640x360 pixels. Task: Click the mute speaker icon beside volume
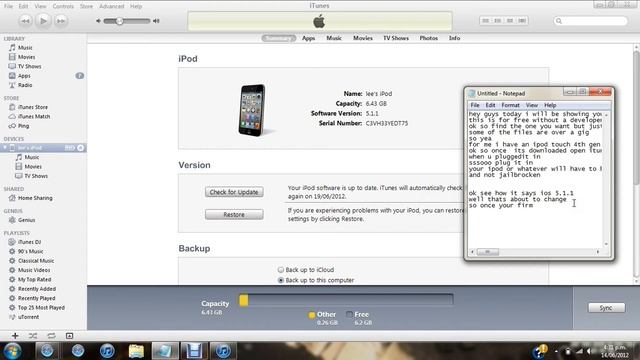98,21
